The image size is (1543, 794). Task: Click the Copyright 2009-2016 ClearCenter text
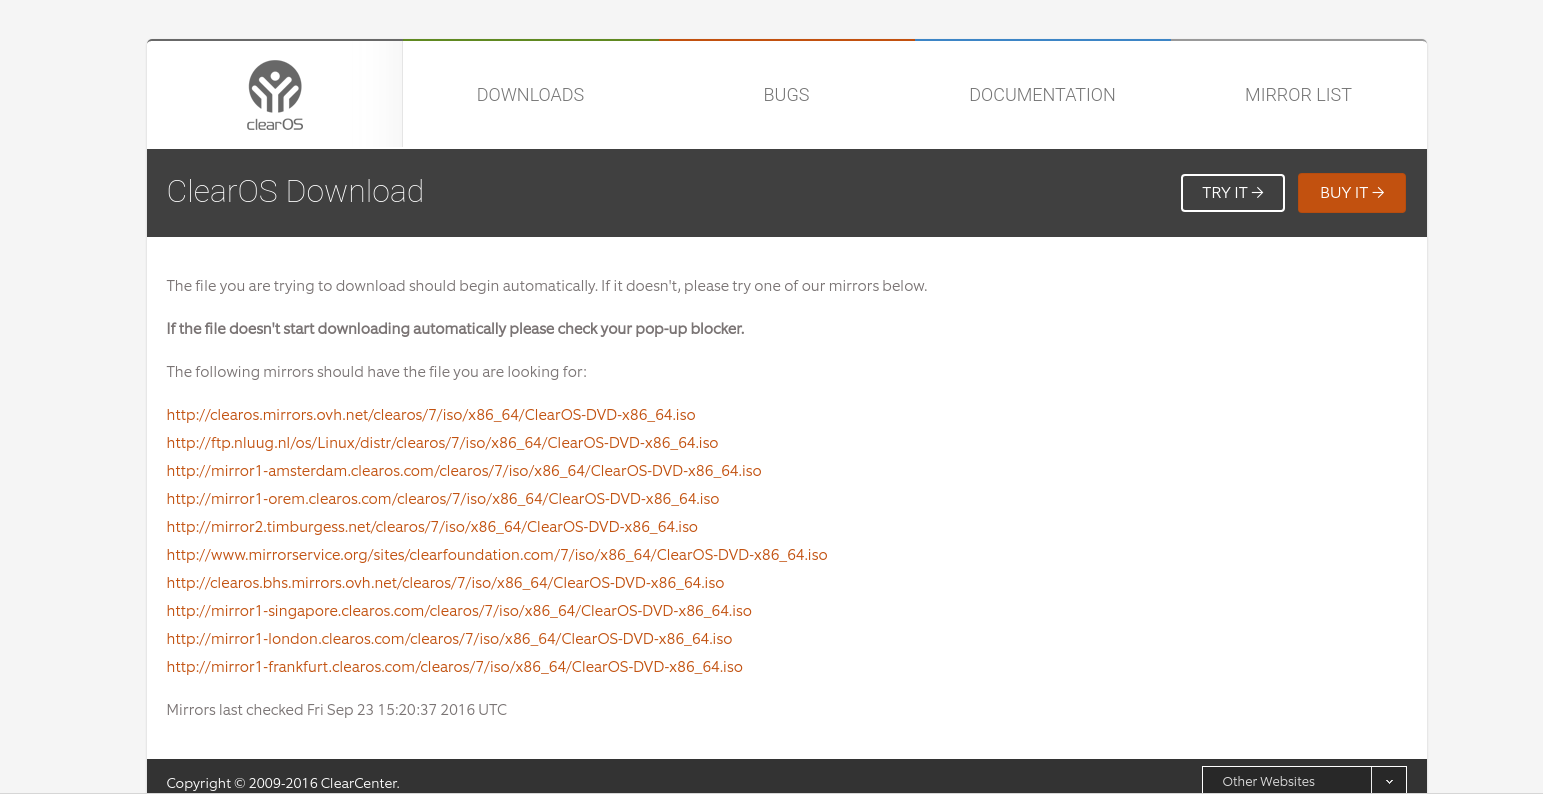(x=283, y=783)
